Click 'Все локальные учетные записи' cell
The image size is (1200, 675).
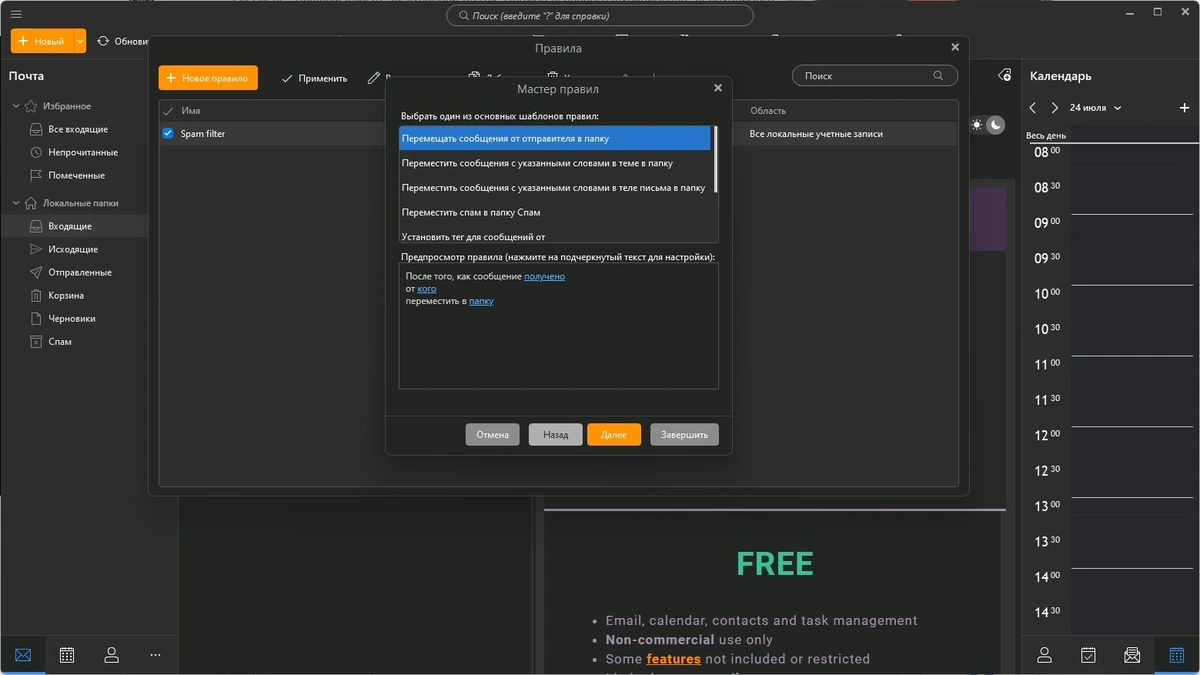[816, 133]
